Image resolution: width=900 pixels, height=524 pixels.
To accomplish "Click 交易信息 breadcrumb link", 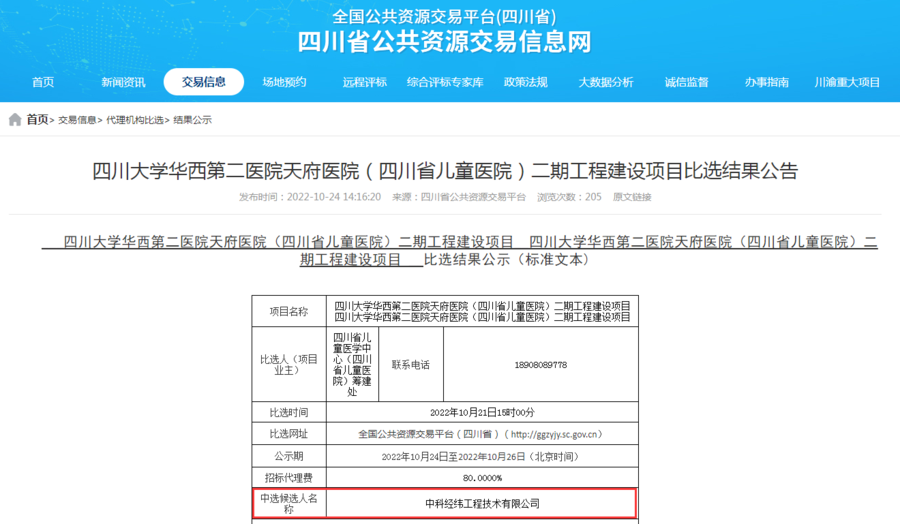I will [x=77, y=120].
